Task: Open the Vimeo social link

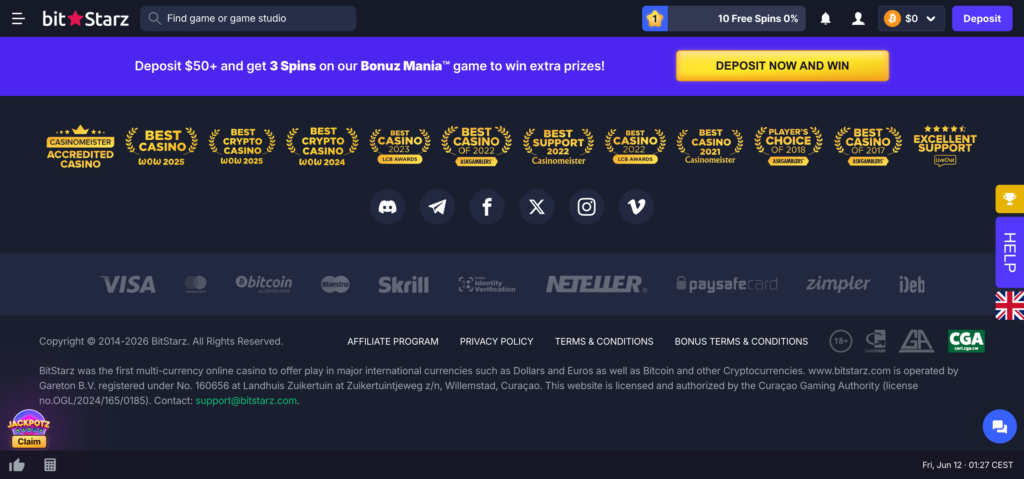Action: click(636, 207)
